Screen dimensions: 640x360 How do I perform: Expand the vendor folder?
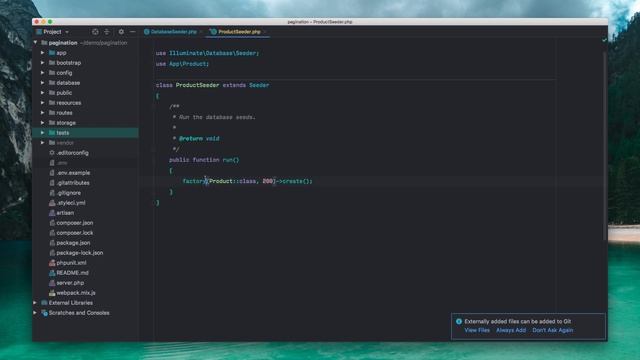[x=42, y=143]
